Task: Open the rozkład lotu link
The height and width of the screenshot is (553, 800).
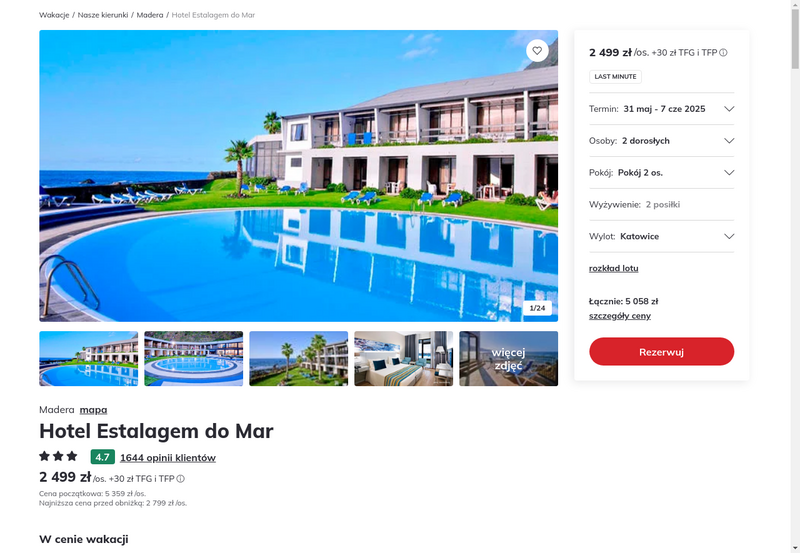Action: pos(613,268)
